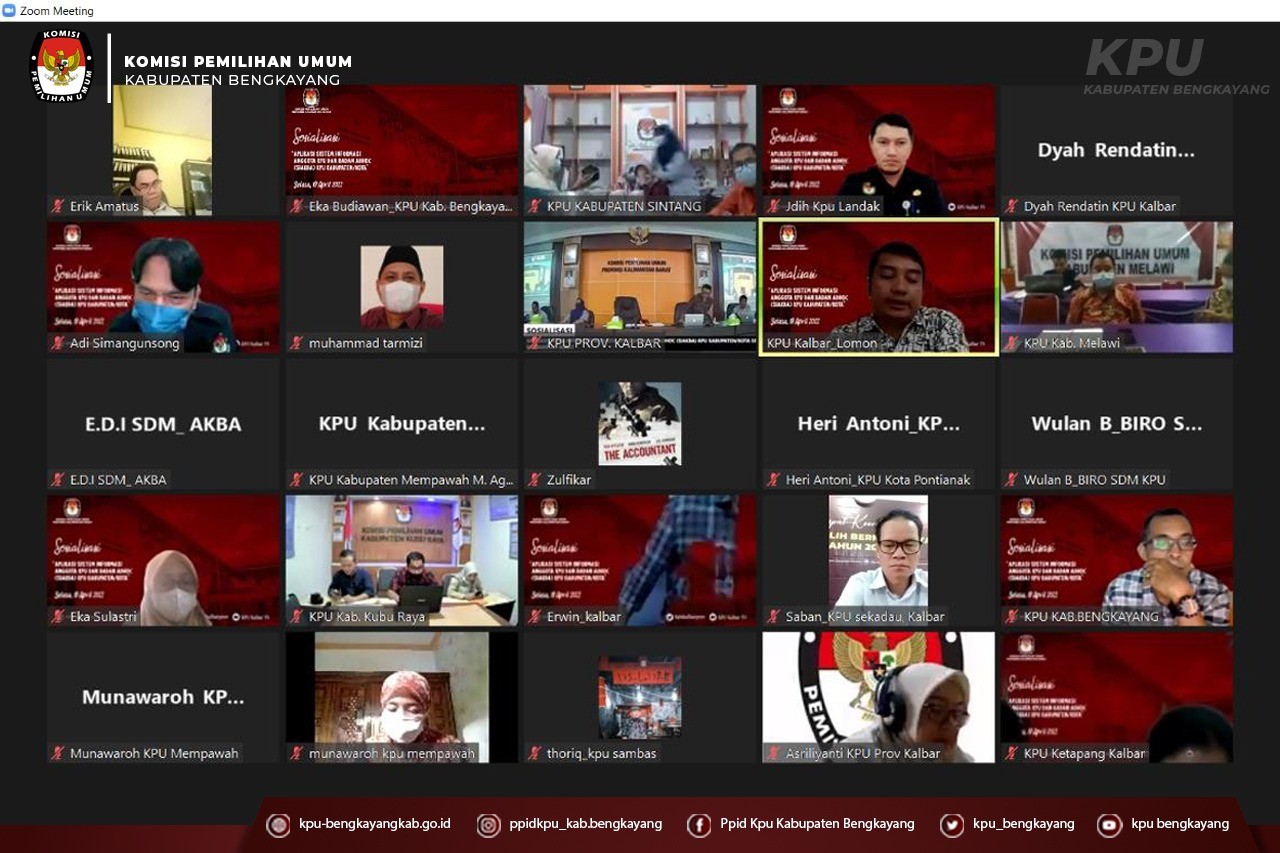1280x853 pixels.
Task: Click muhammad tarmizi's profile photo
Action: click(401, 287)
